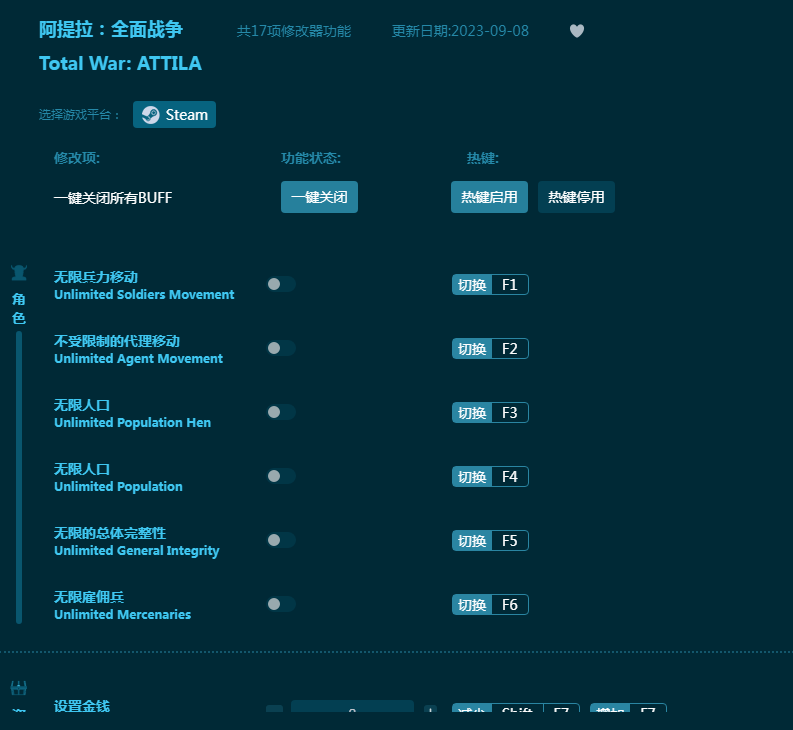This screenshot has height=730, width=793.
Task: Click the 热键 column header
Action: (482, 158)
